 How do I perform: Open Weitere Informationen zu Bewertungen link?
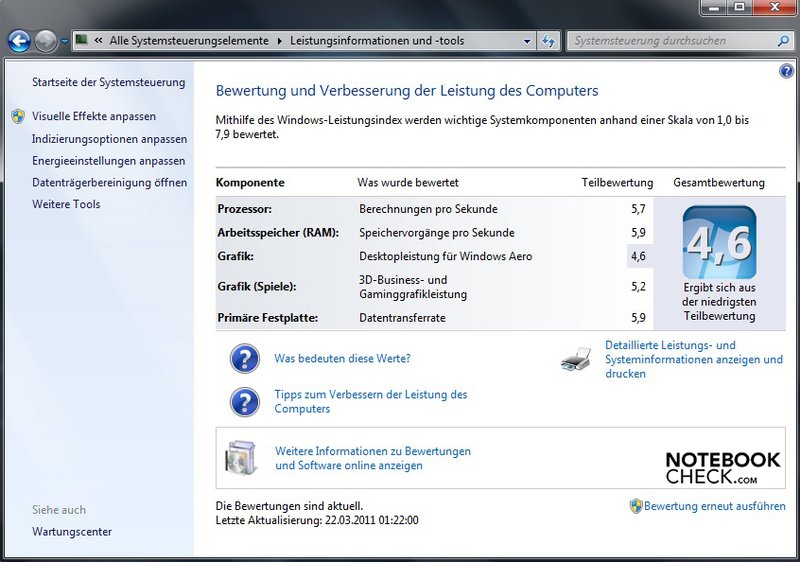[x=373, y=458]
